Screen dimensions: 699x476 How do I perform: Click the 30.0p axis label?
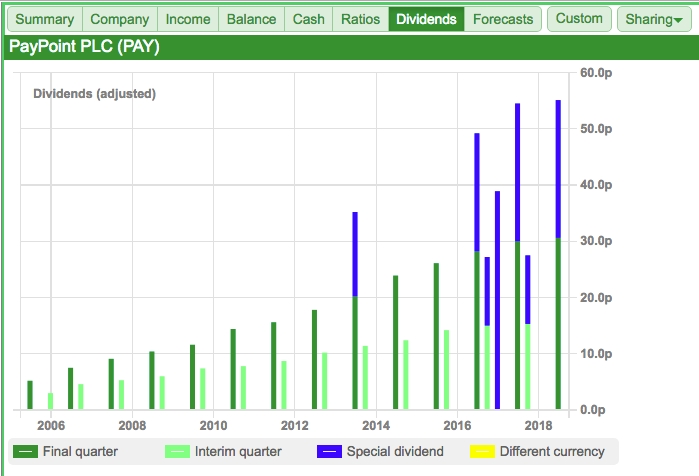point(596,241)
